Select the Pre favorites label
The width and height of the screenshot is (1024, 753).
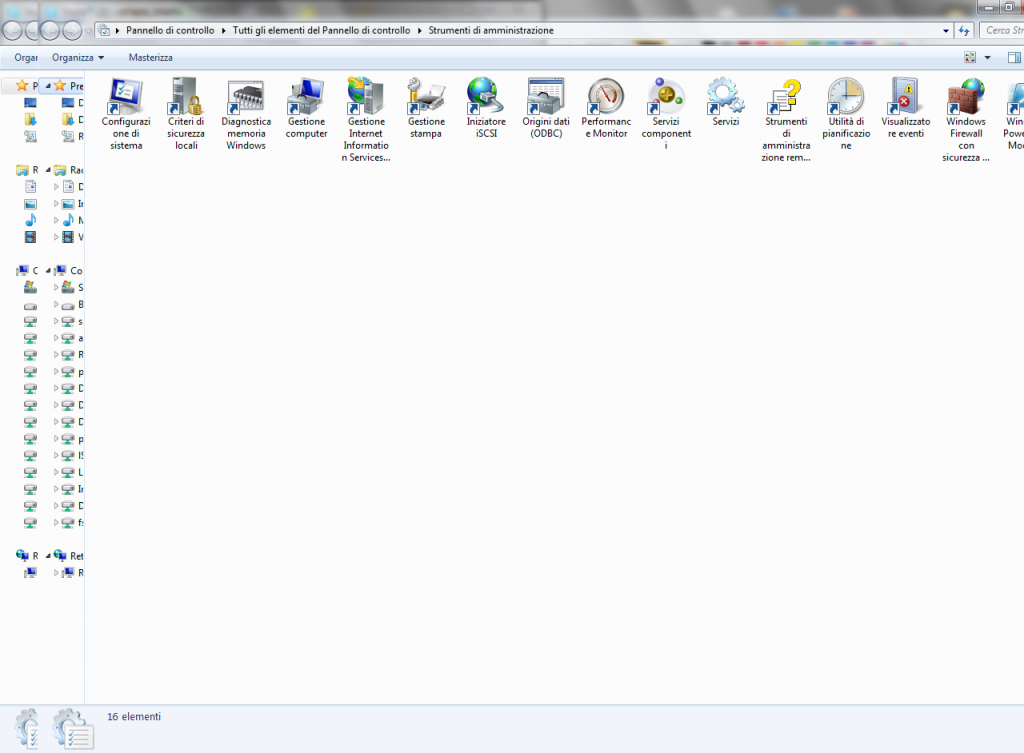tap(76, 86)
